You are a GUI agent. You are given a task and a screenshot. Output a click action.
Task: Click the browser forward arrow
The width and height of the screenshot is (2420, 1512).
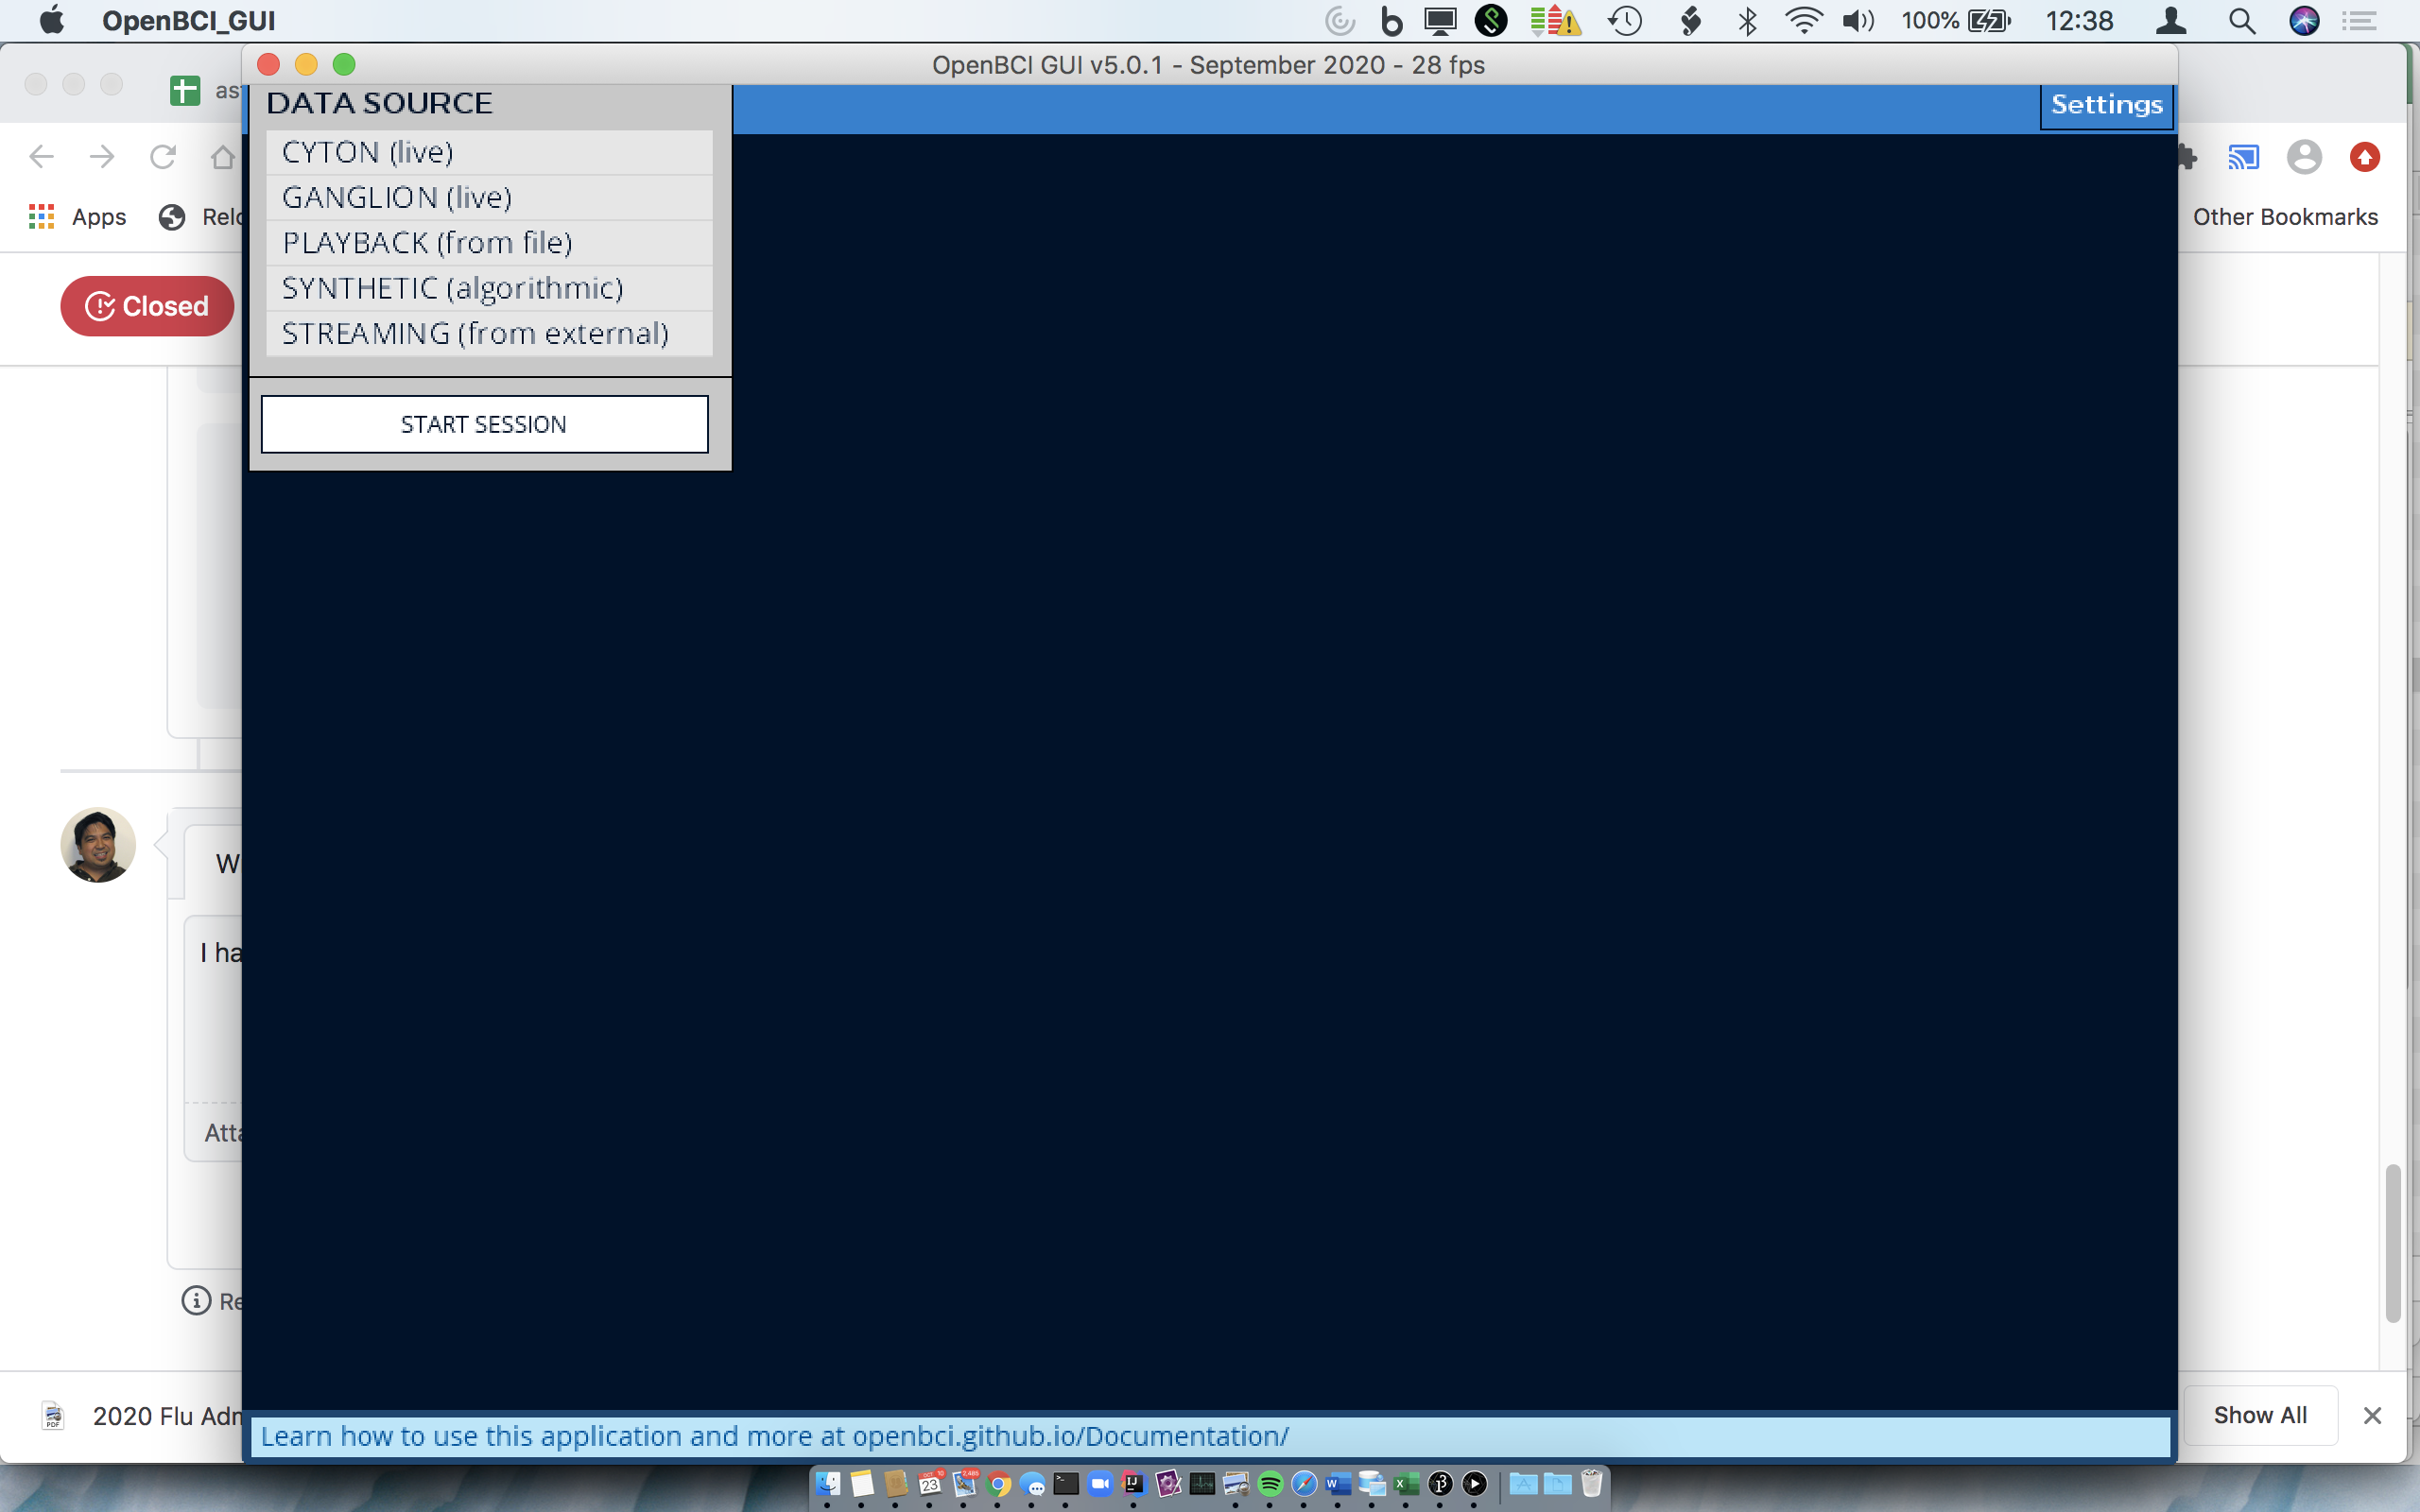click(x=102, y=157)
